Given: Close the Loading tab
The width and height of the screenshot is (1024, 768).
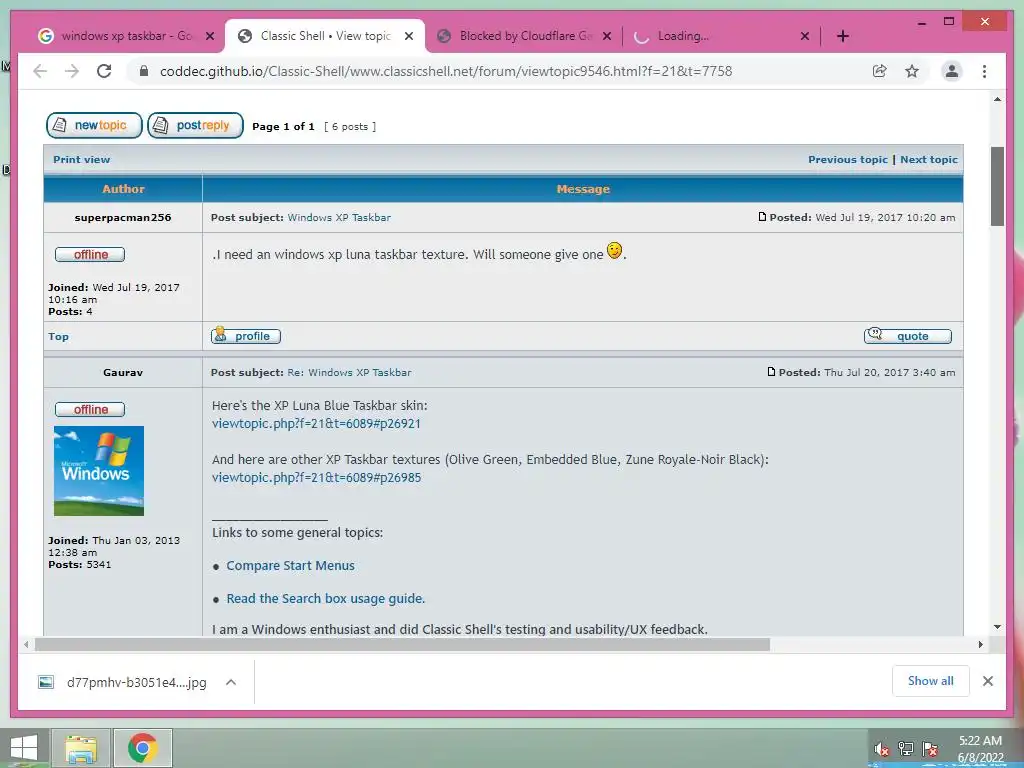Looking at the screenshot, I should point(805,36).
